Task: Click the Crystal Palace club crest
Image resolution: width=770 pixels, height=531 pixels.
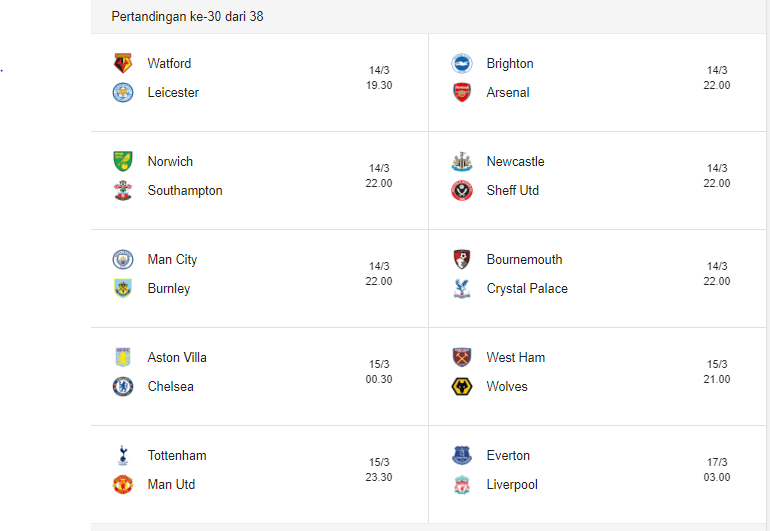Action: click(461, 289)
